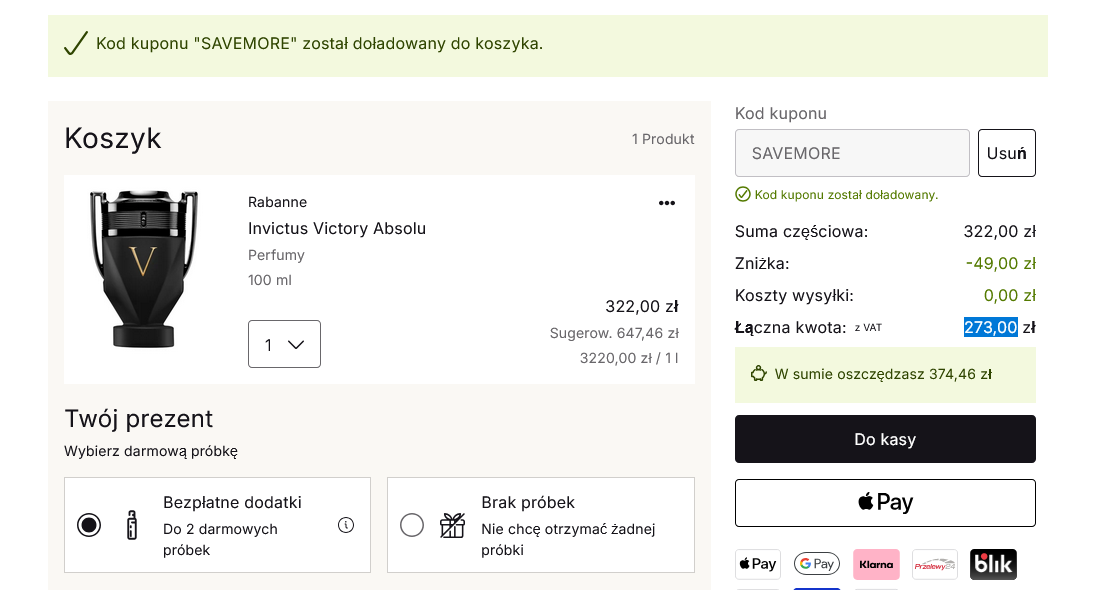Click the Google Pay payment badge
The width and height of the screenshot is (1098, 590).
[x=816, y=563]
